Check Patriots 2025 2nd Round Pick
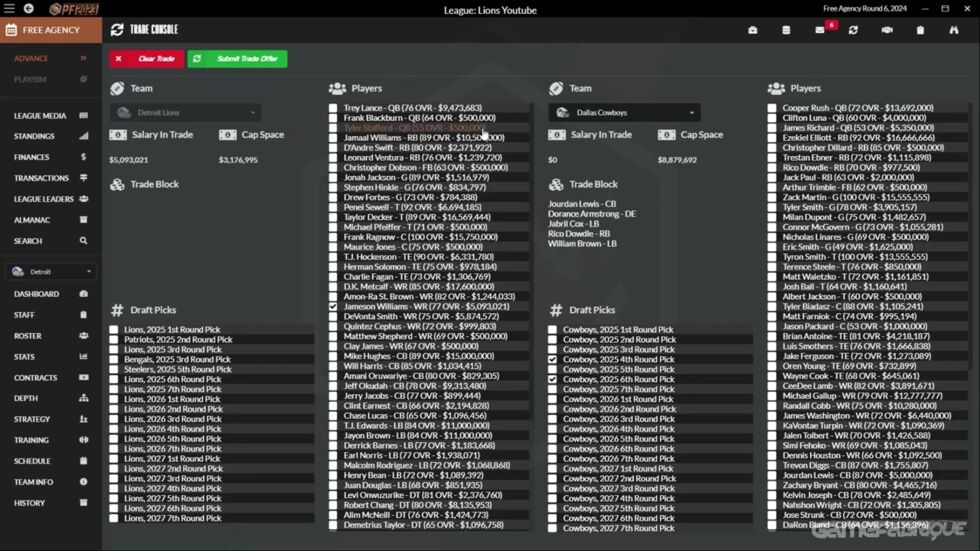The image size is (980, 551). [x=114, y=340]
